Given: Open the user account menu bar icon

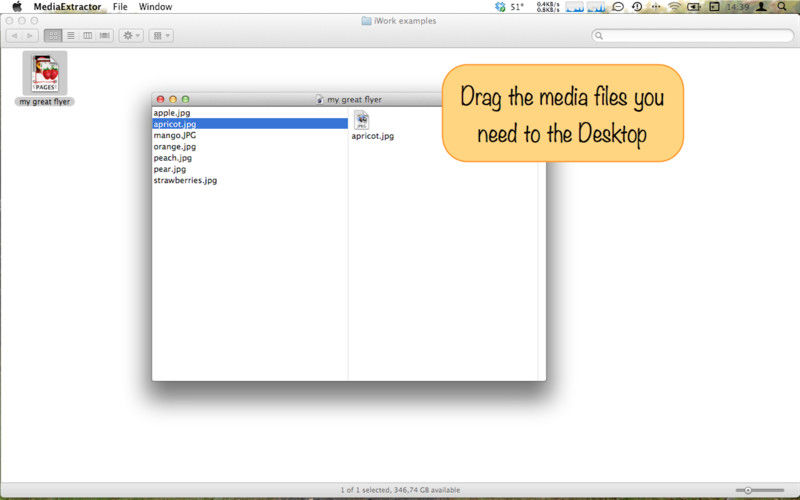Looking at the screenshot, I should click(762, 7).
